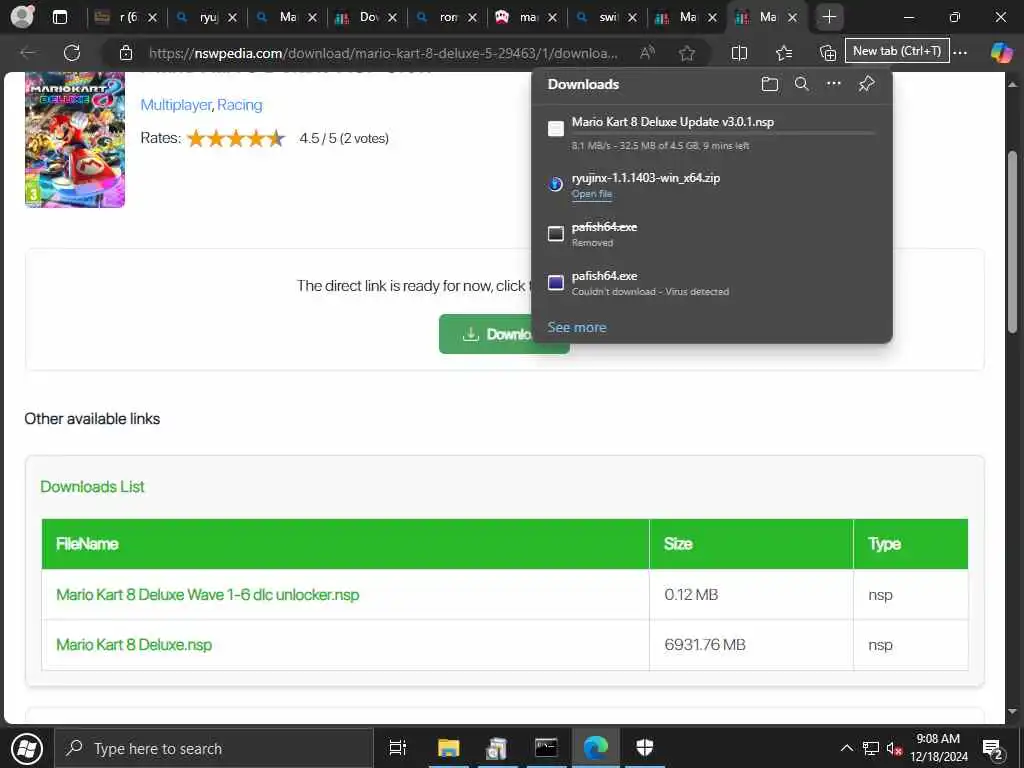Open 'Mario Kart 8 Deluxe Wave 1-6 dlc unlocker.nsp' link
The image size is (1024, 768).
(x=208, y=595)
